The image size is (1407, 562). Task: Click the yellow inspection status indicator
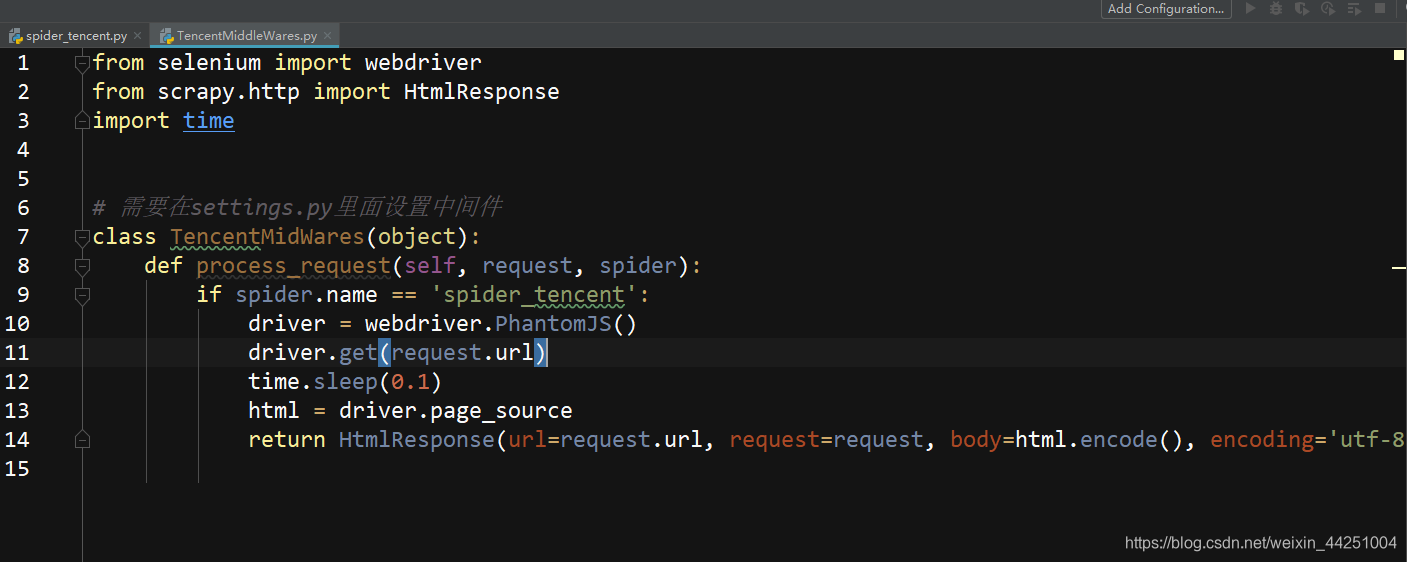pos(1399,55)
